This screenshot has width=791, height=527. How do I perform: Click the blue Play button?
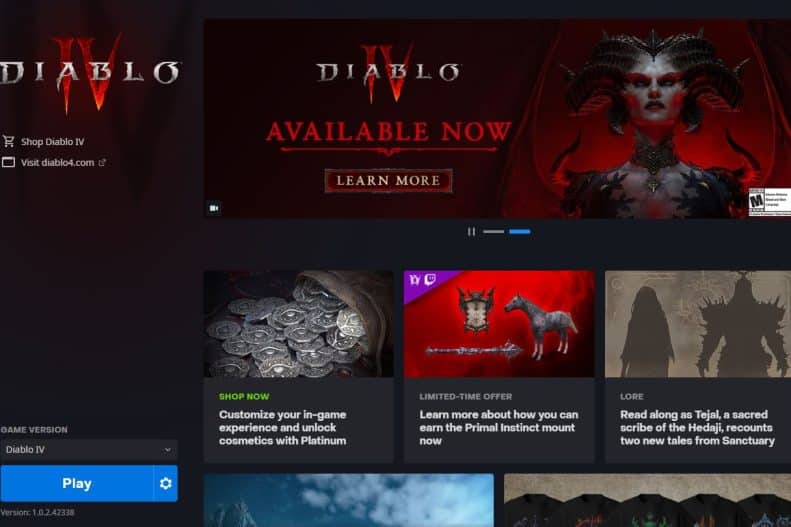pos(77,484)
